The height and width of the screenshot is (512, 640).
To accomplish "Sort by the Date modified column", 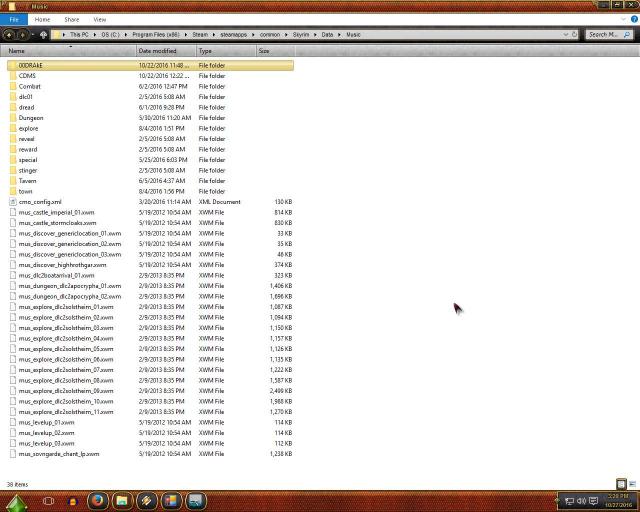I will pyautogui.click(x=166, y=51).
